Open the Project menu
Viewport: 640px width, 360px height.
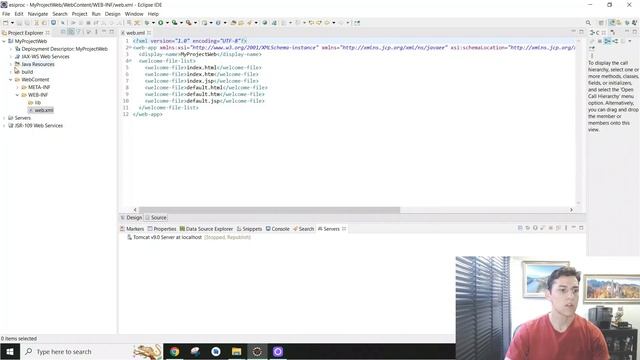[79, 14]
